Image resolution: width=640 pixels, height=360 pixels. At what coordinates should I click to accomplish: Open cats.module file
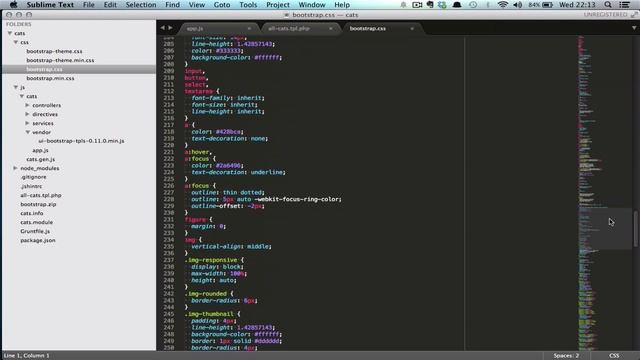click(37, 222)
